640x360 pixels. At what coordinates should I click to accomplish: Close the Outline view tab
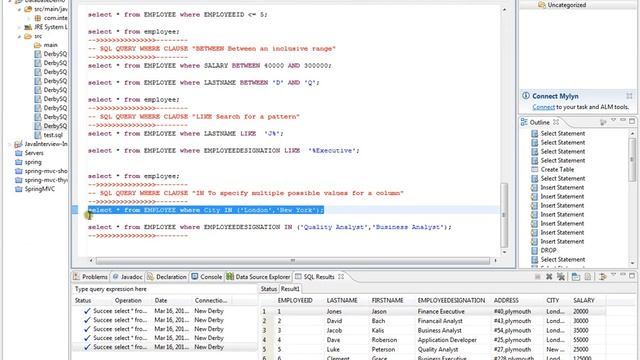click(556, 122)
